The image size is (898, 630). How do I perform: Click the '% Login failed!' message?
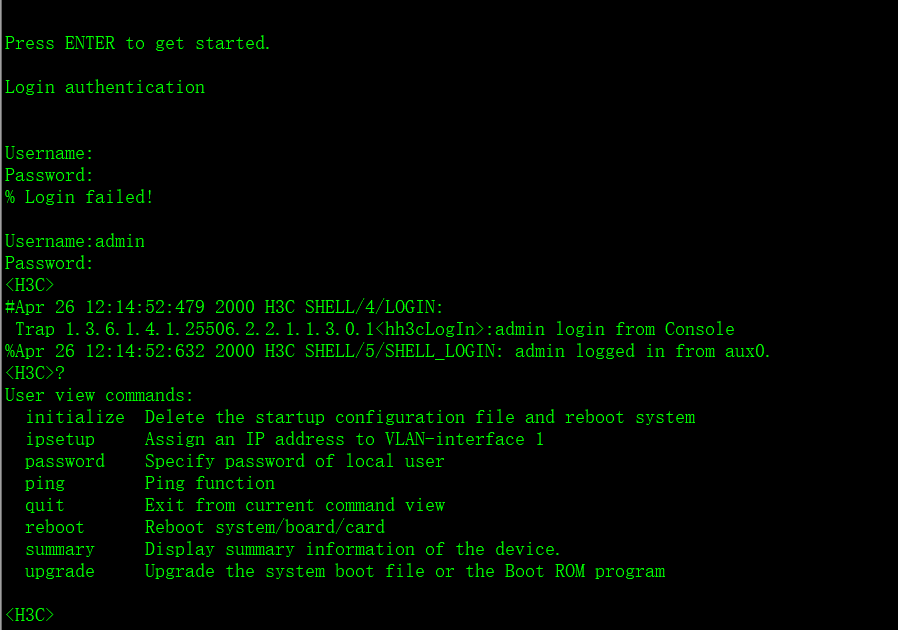(x=80, y=197)
